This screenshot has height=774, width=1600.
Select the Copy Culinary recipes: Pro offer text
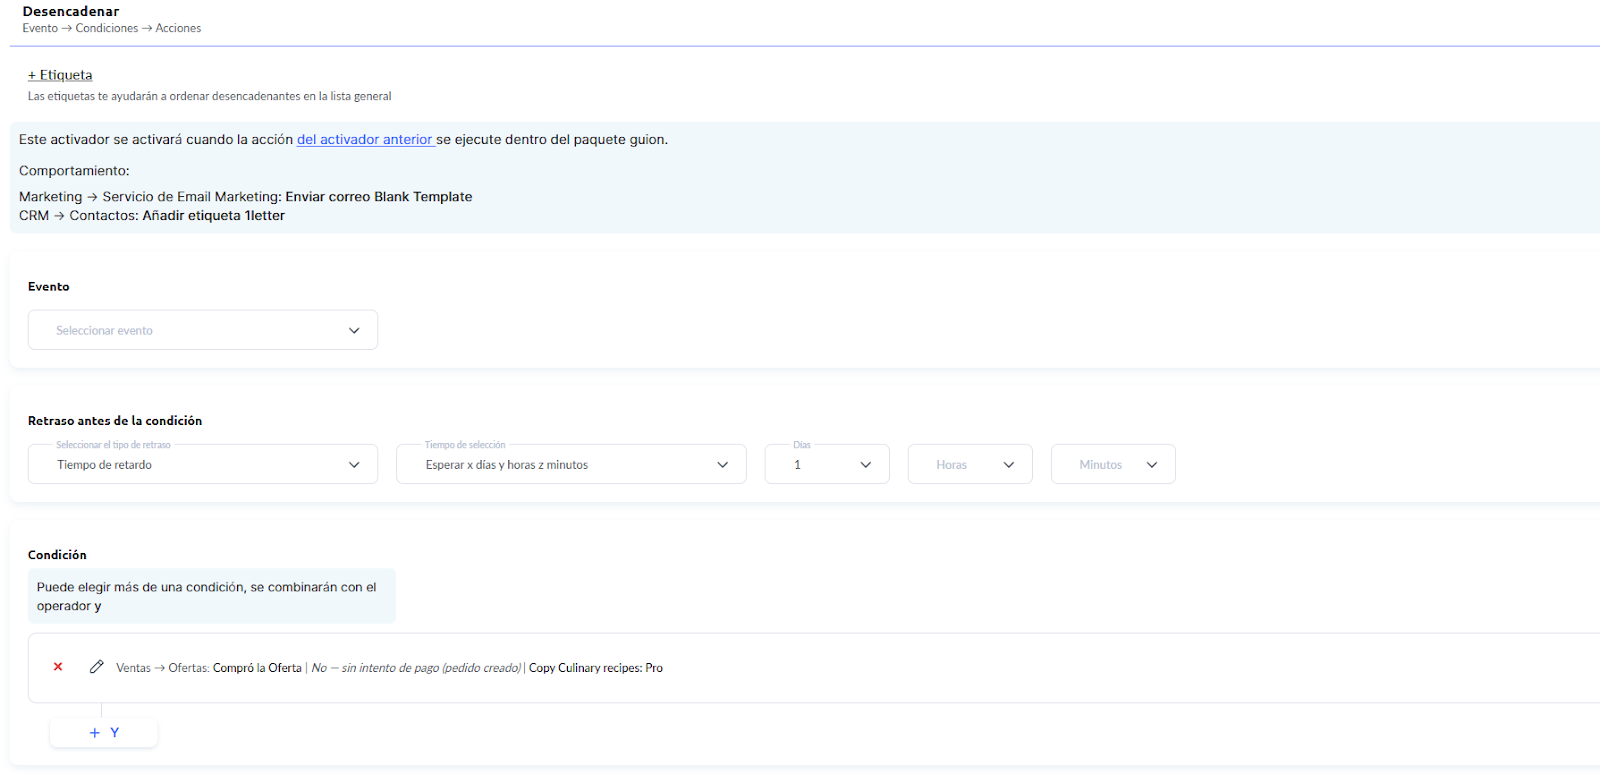595,668
